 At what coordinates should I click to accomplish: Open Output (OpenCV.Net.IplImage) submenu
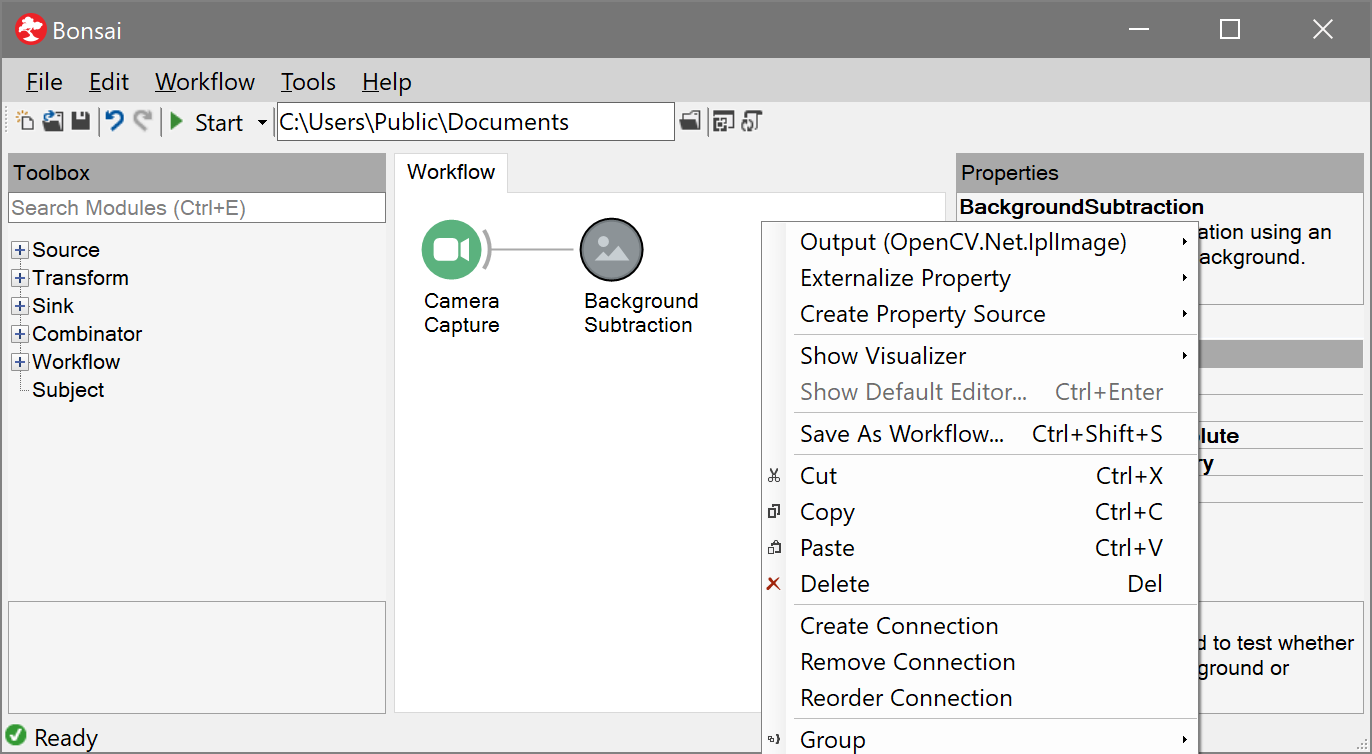tap(979, 242)
